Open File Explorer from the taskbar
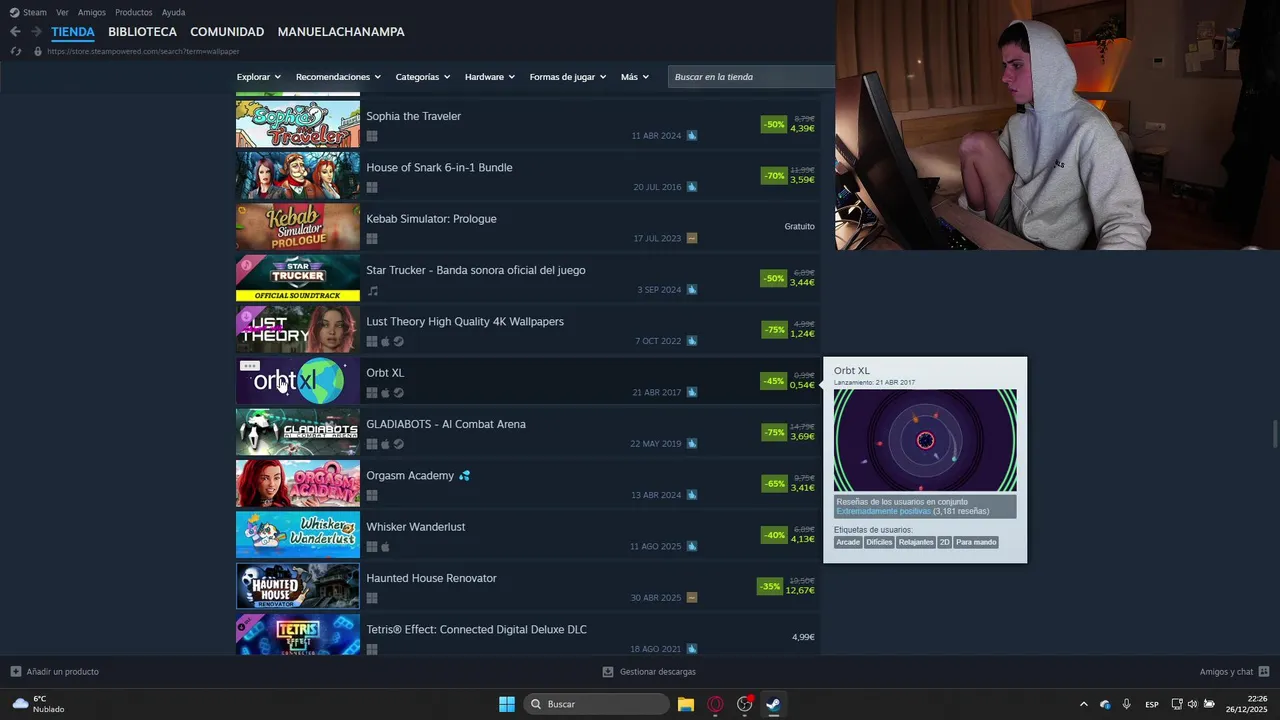The height and width of the screenshot is (720, 1280). pos(686,704)
